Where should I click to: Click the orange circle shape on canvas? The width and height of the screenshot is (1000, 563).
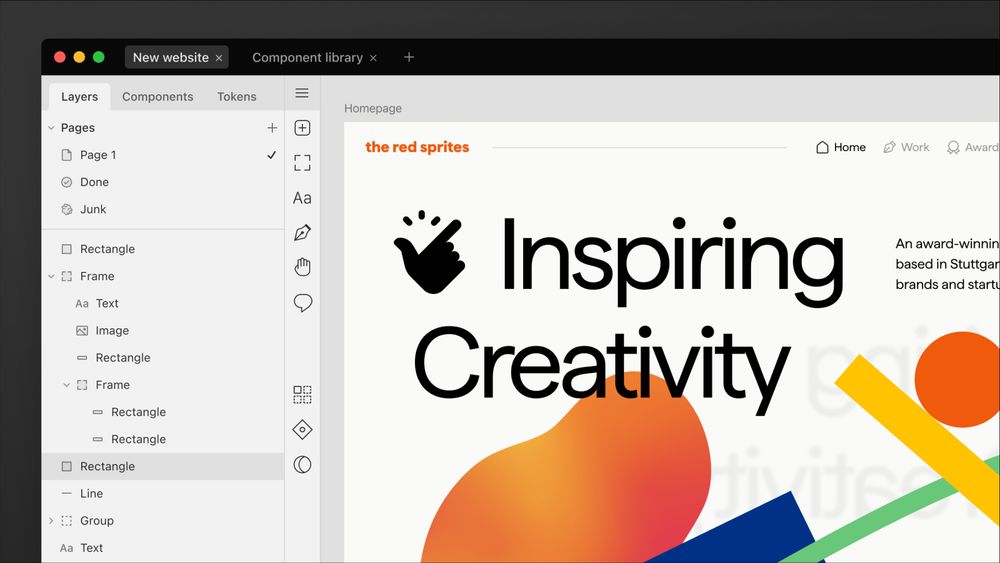957,379
